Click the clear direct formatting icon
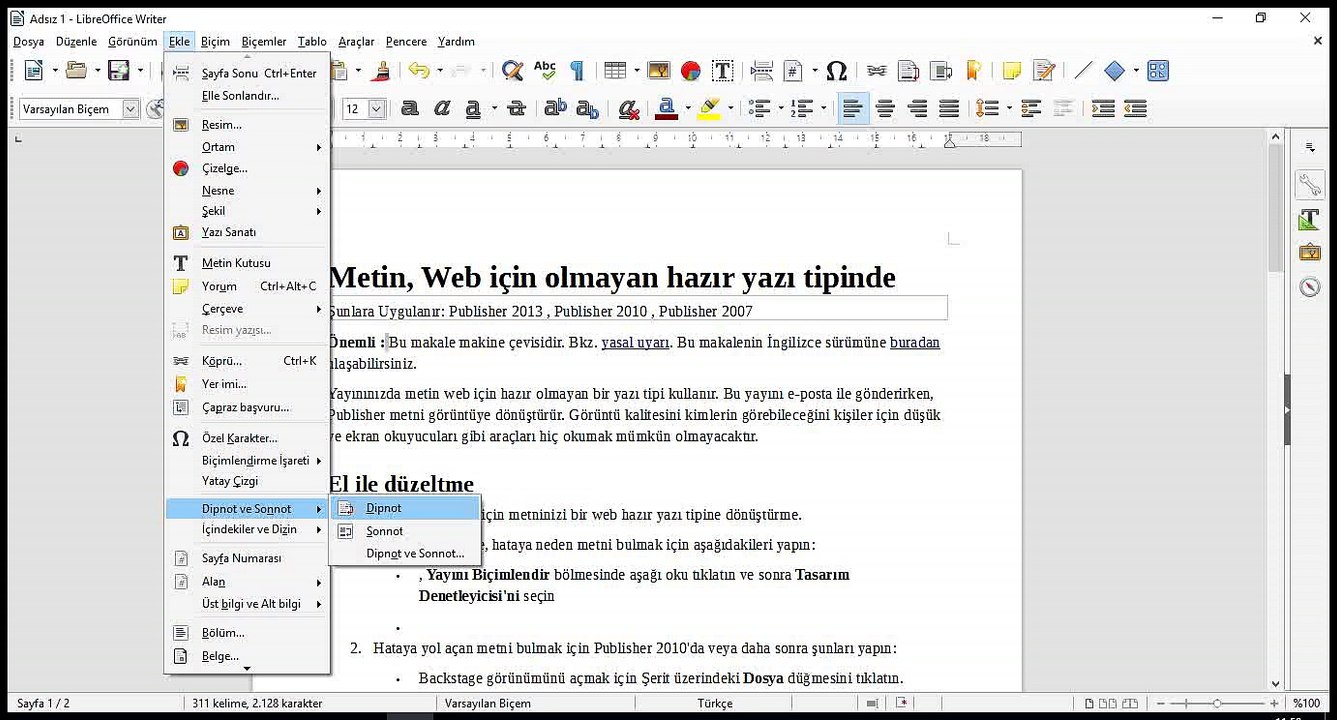This screenshot has height=720, width=1337. pos(628,108)
